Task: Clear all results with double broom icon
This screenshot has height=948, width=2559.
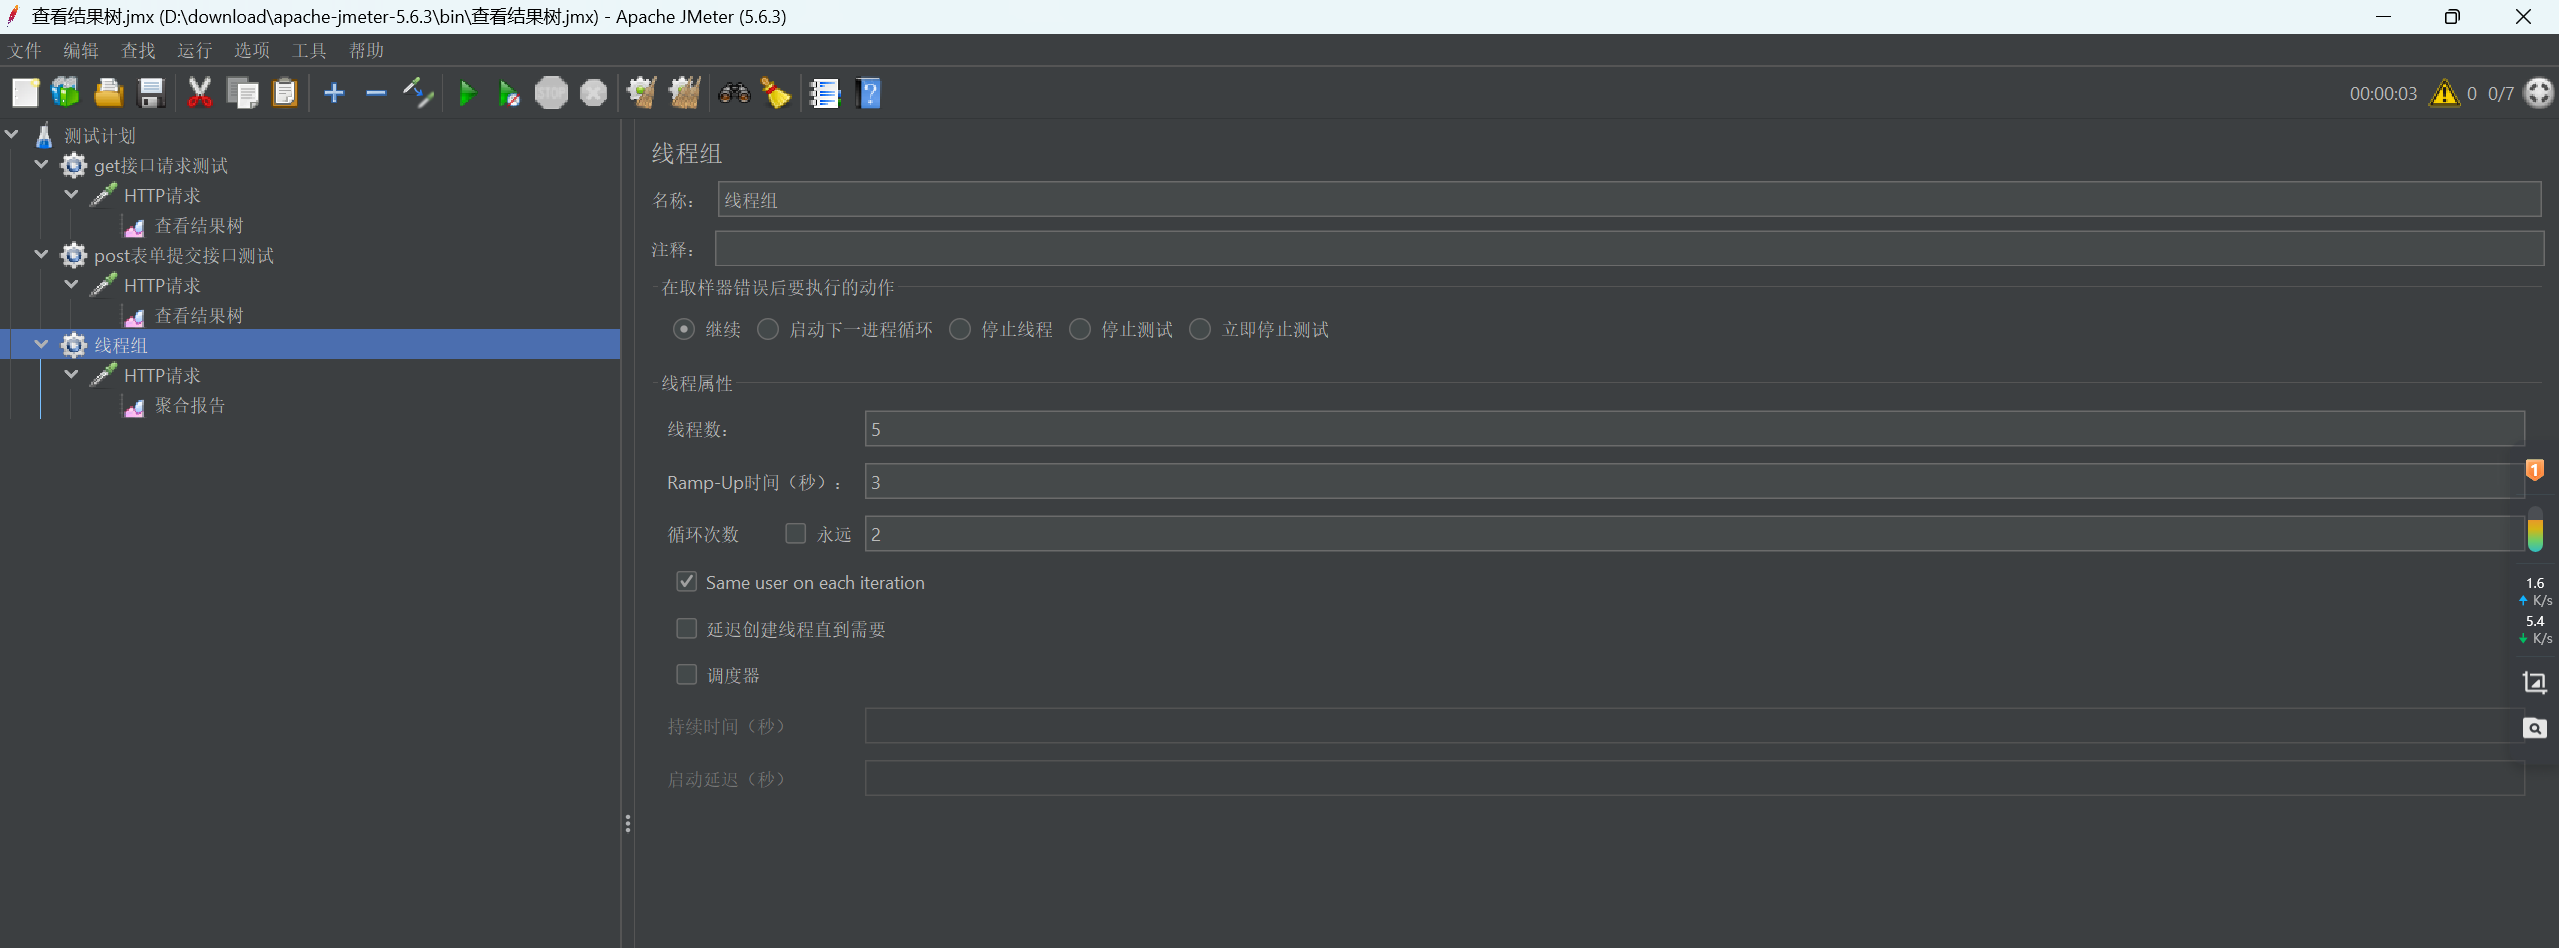Action: 685,93
